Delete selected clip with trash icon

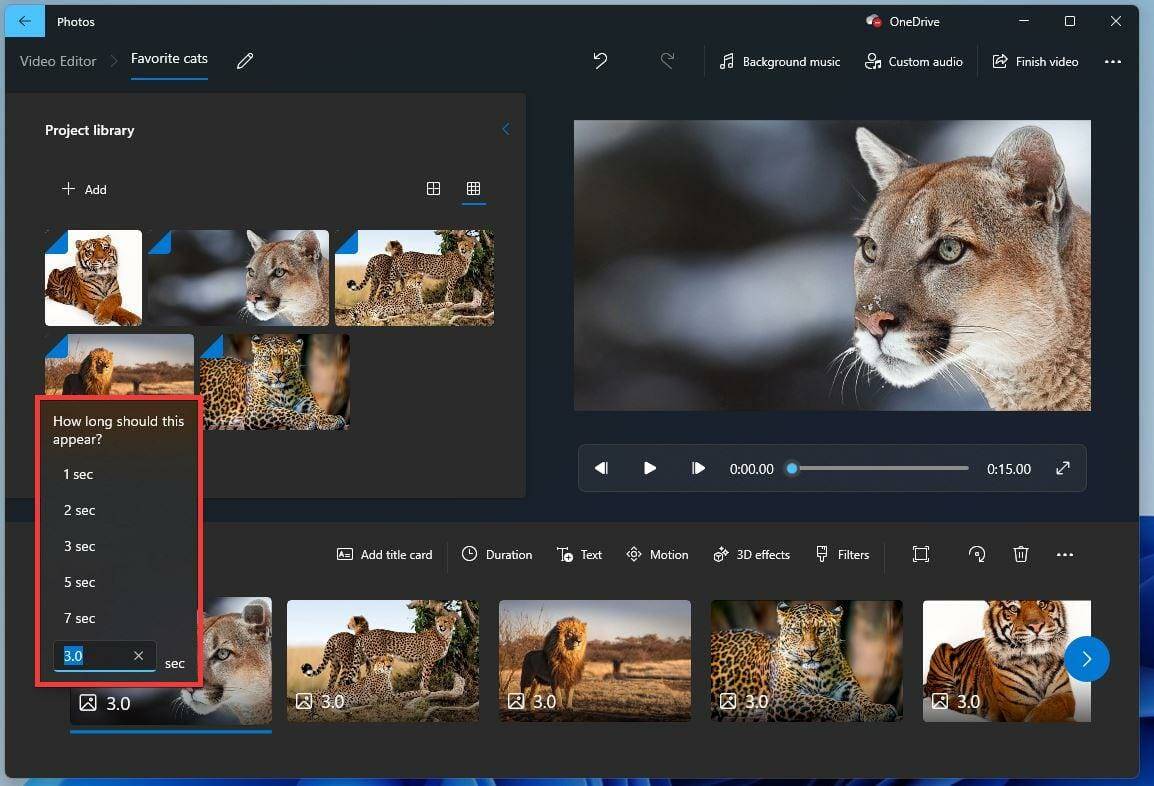point(1020,554)
